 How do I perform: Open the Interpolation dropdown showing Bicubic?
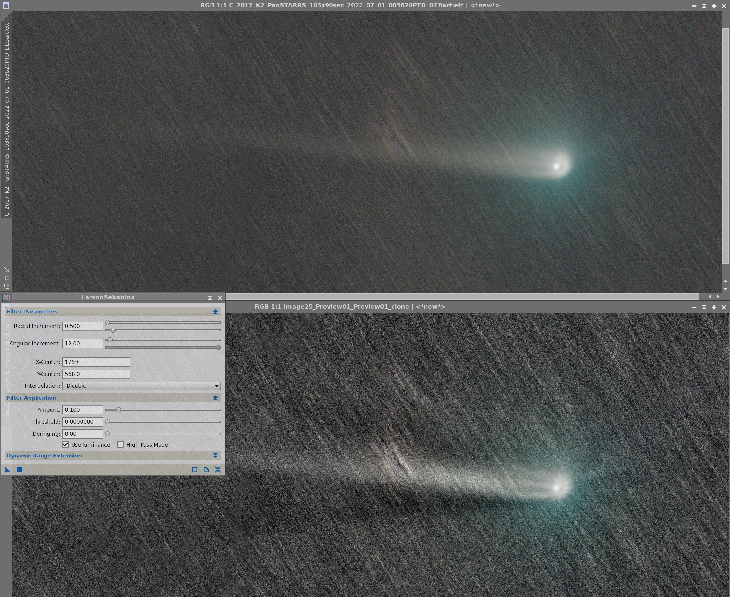point(140,385)
